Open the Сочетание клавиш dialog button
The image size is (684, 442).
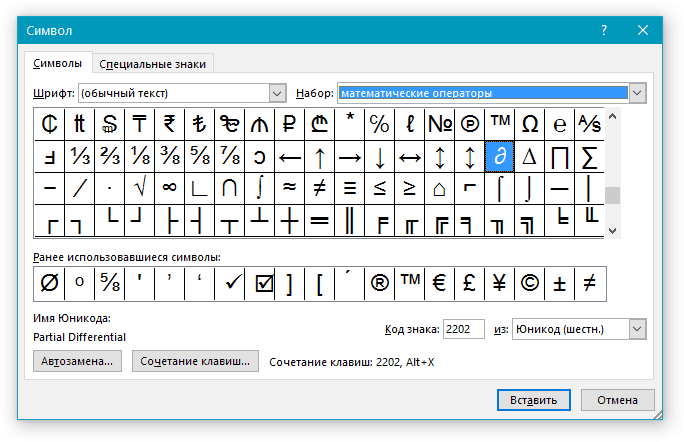pyautogui.click(x=195, y=361)
